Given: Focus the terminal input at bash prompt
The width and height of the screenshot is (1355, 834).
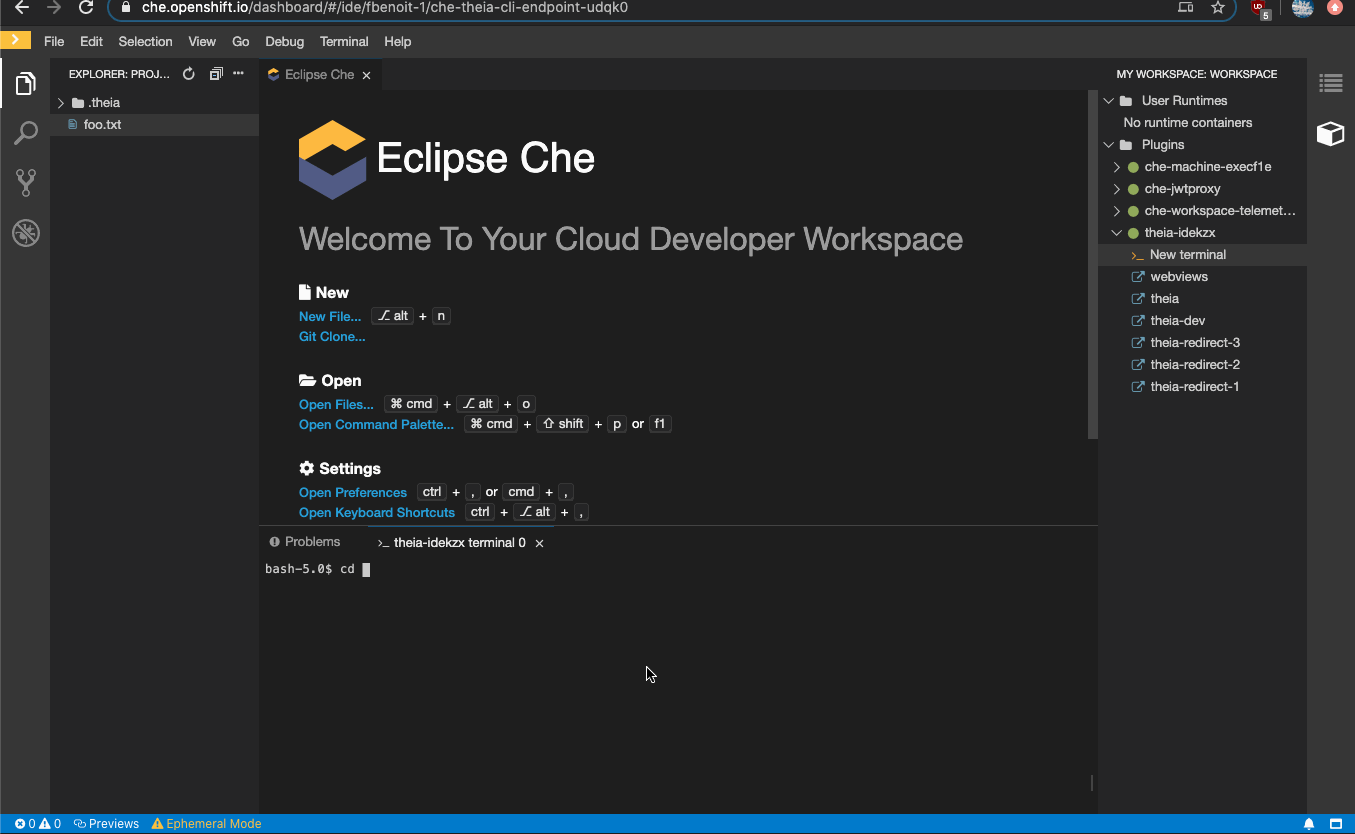Looking at the screenshot, I should (x=366, y=570).
